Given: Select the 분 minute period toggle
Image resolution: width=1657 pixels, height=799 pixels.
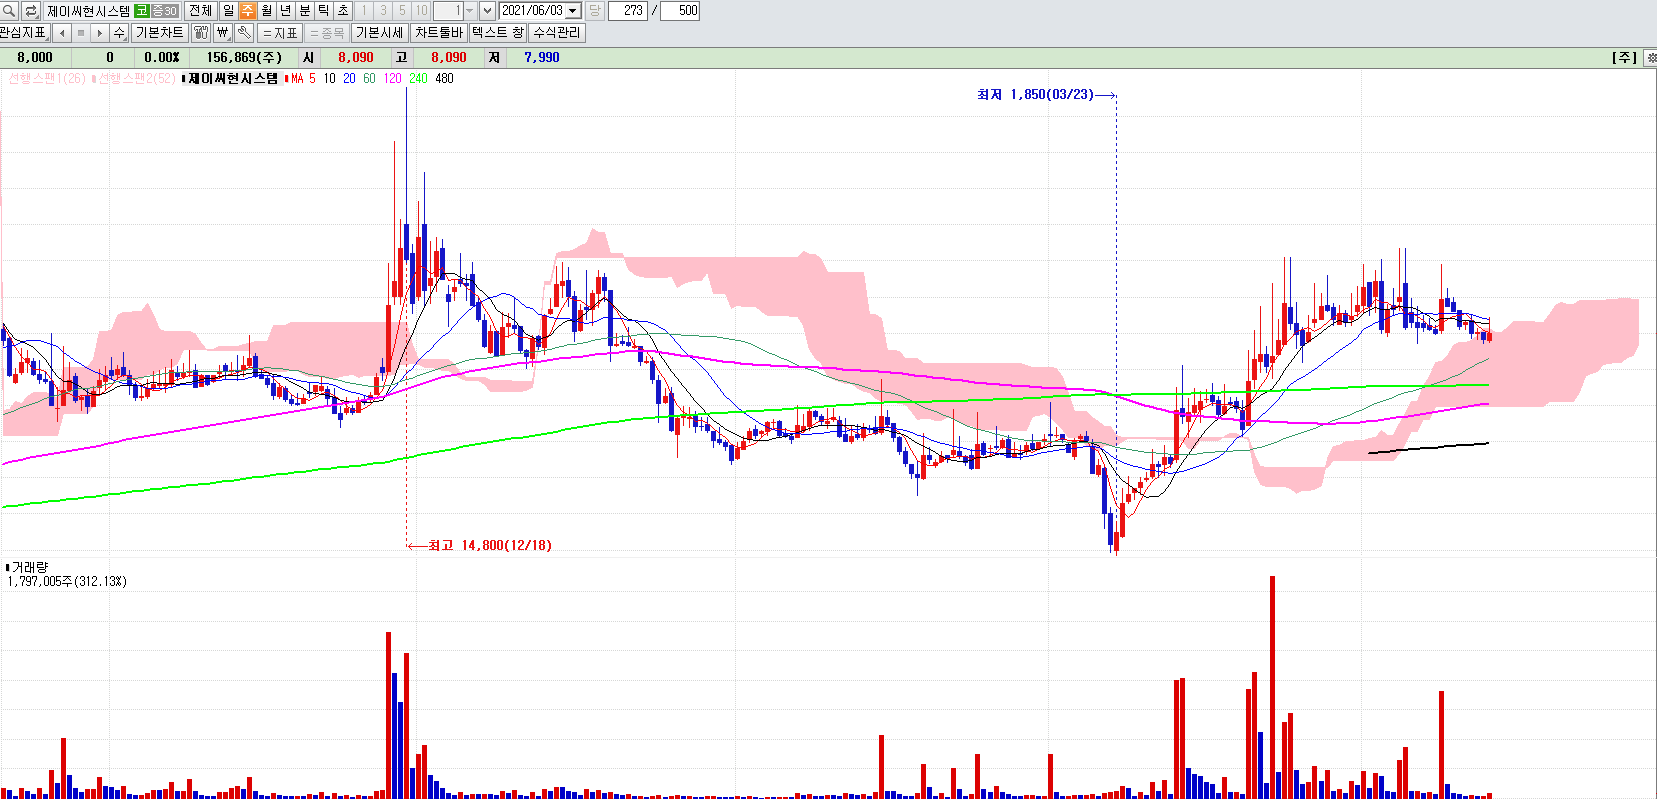Looking at the screenshot, I should coord(304,10).
